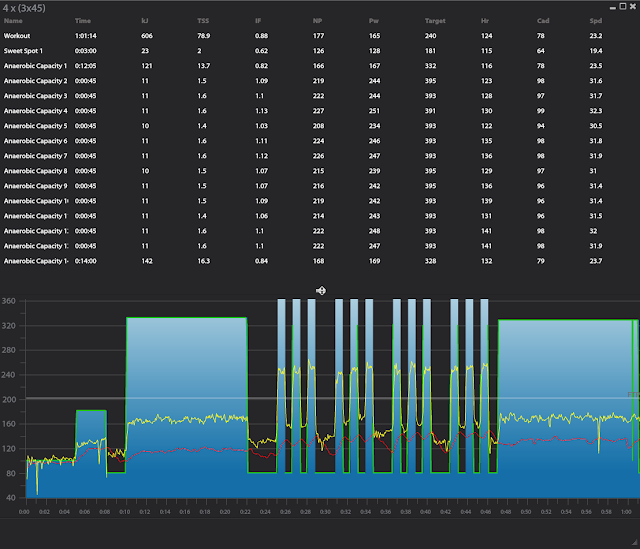Click the 0:48 mark on time axis
This screenshot has width=640, height=549.
click(x=506, y=511)
